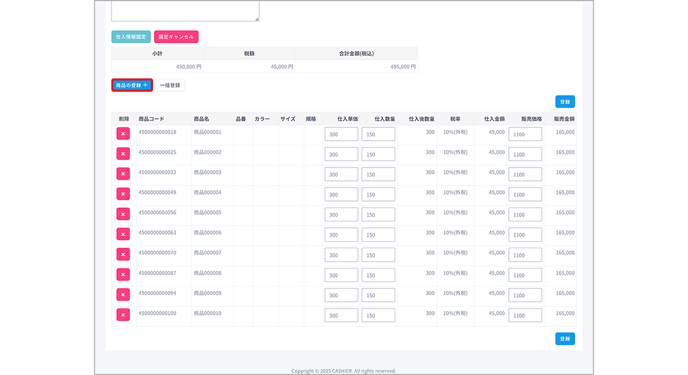Viewport: 688px width, 375px height.
Task: Delete the row for 商品000005
Action: (x=123, y=214)
